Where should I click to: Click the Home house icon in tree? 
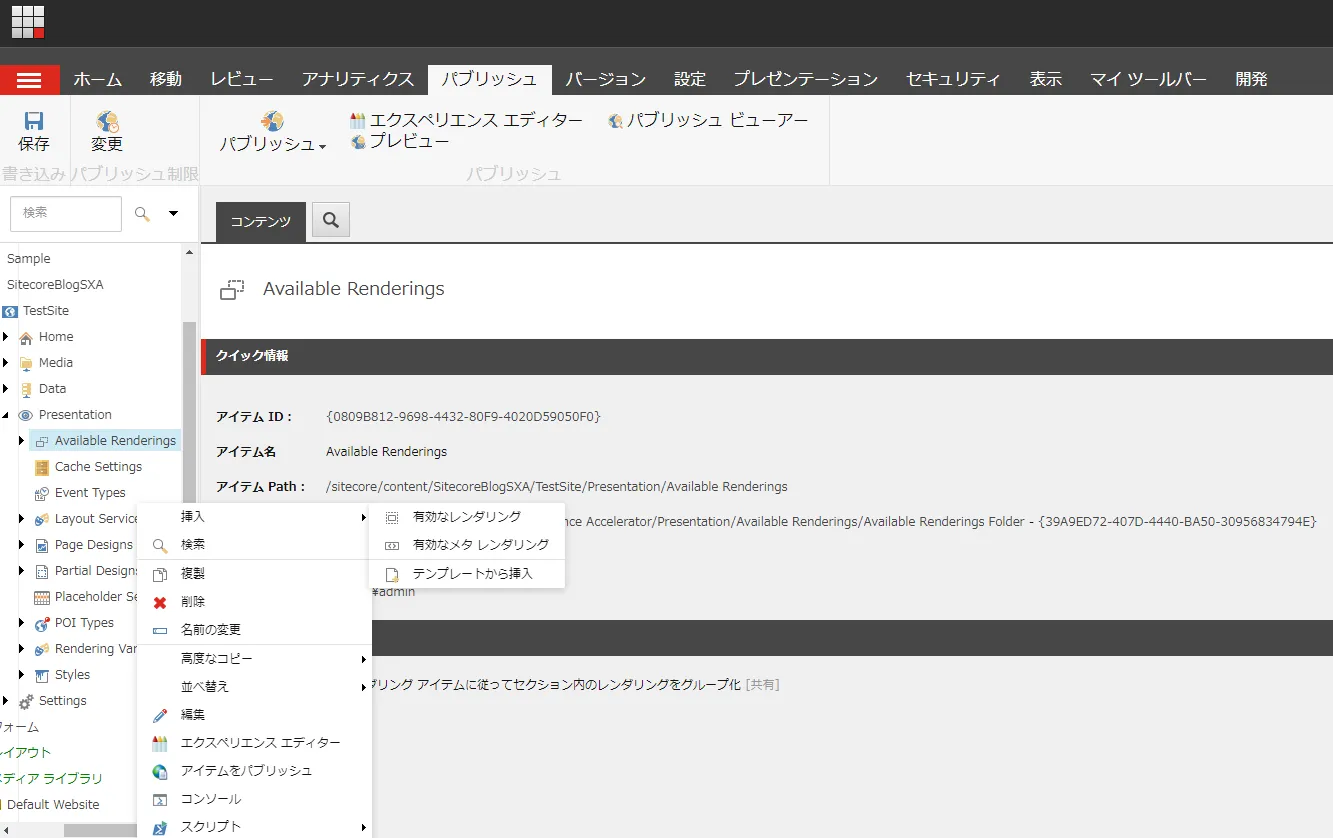[x=26, y=338]
